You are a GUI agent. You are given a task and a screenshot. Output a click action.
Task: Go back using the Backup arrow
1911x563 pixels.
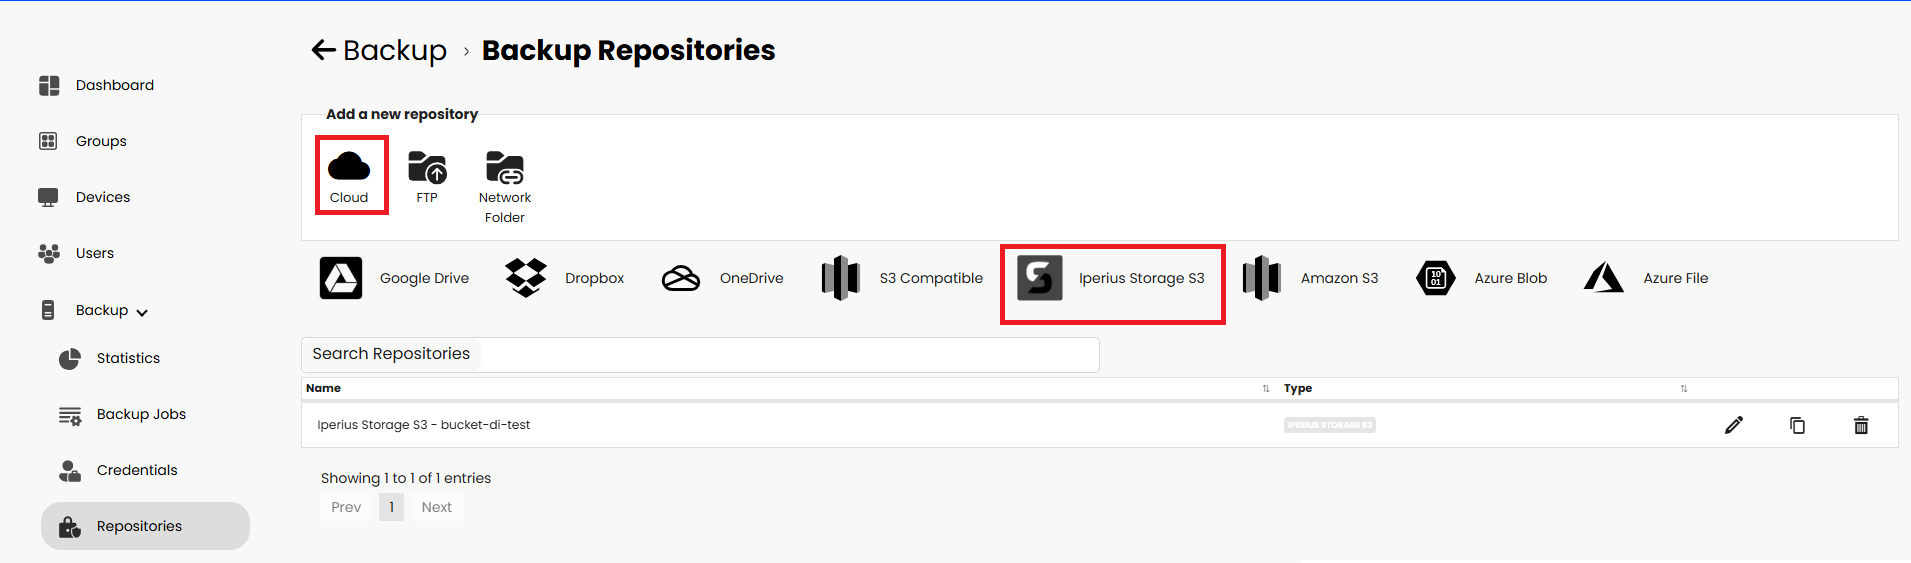point(324,50)
